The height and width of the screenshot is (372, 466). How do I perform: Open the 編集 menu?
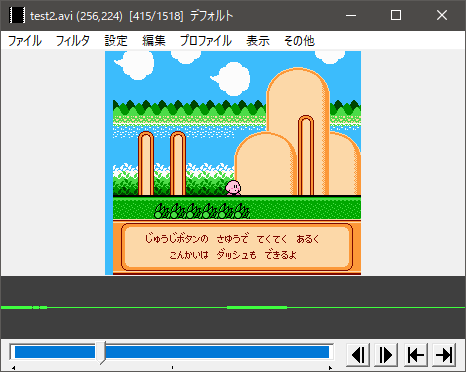click(x=154, y=41)
